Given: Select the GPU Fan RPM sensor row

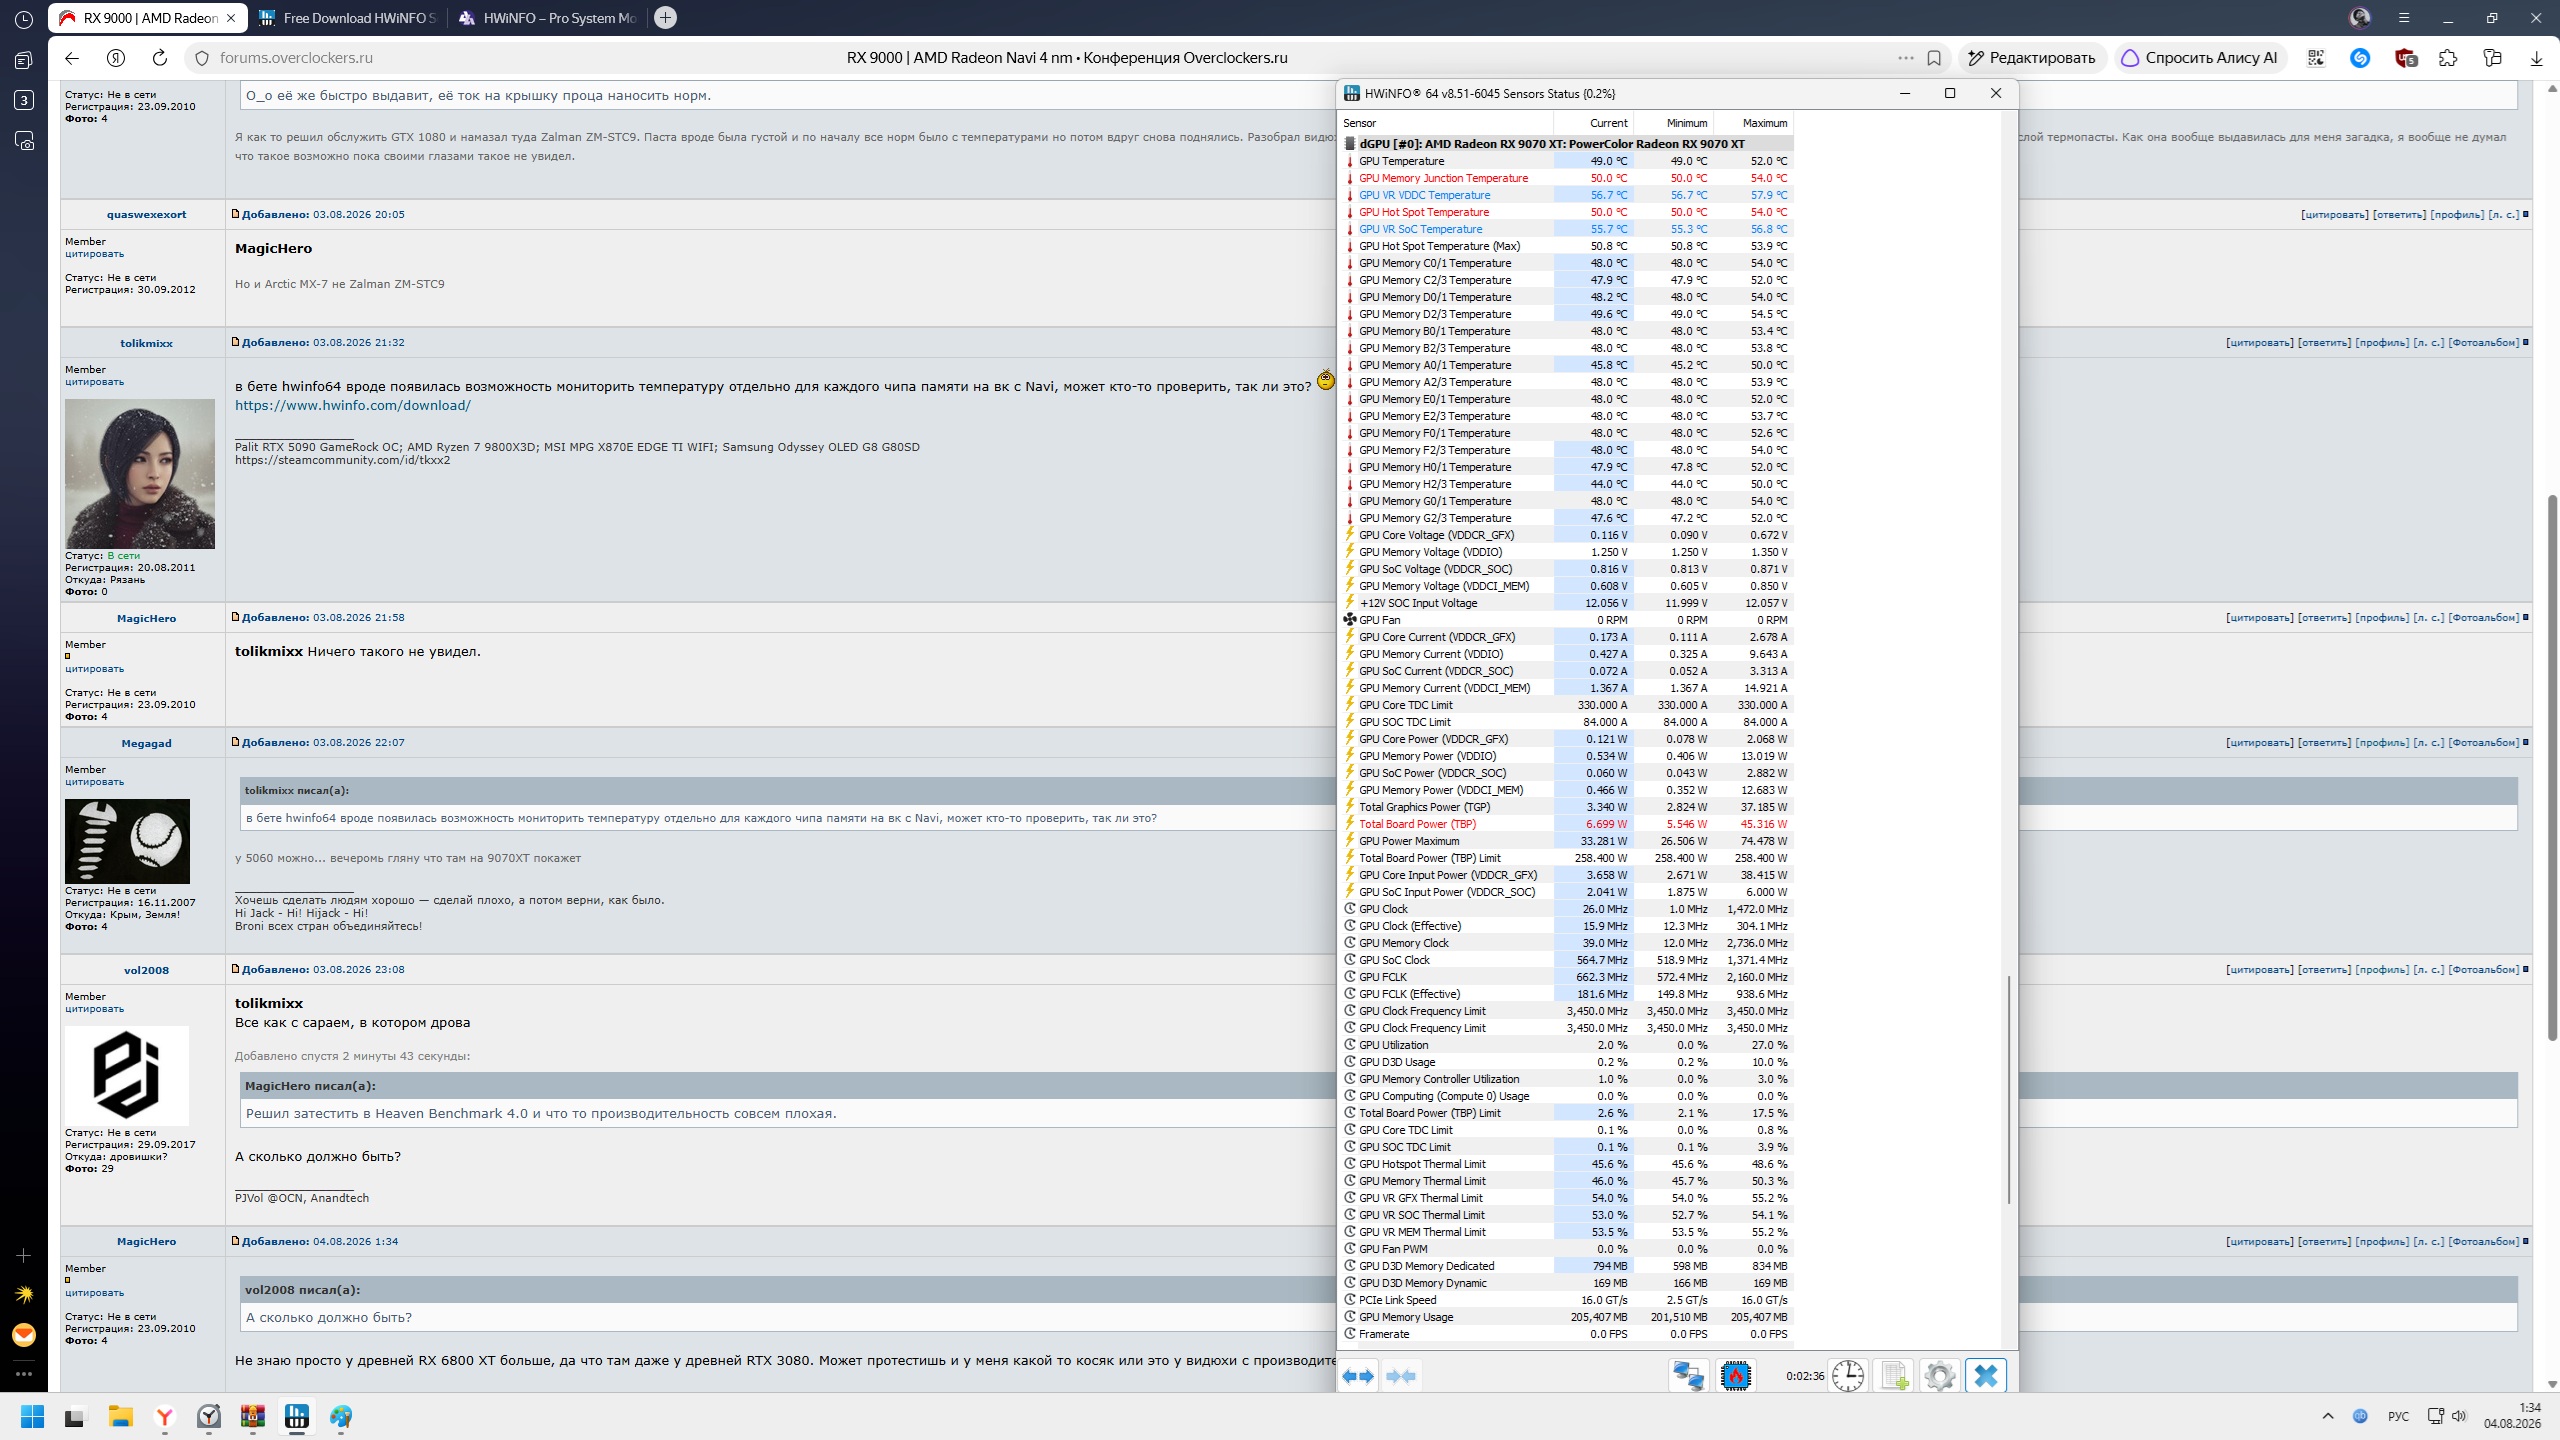Looking at the screenshot, I should pos(1567,620).
